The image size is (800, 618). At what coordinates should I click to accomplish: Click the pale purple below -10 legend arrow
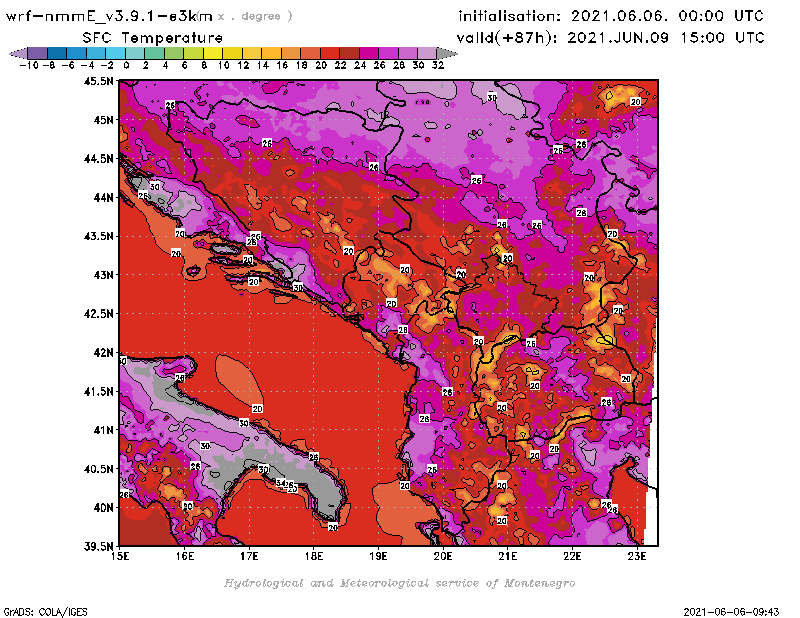click(19, 53)
